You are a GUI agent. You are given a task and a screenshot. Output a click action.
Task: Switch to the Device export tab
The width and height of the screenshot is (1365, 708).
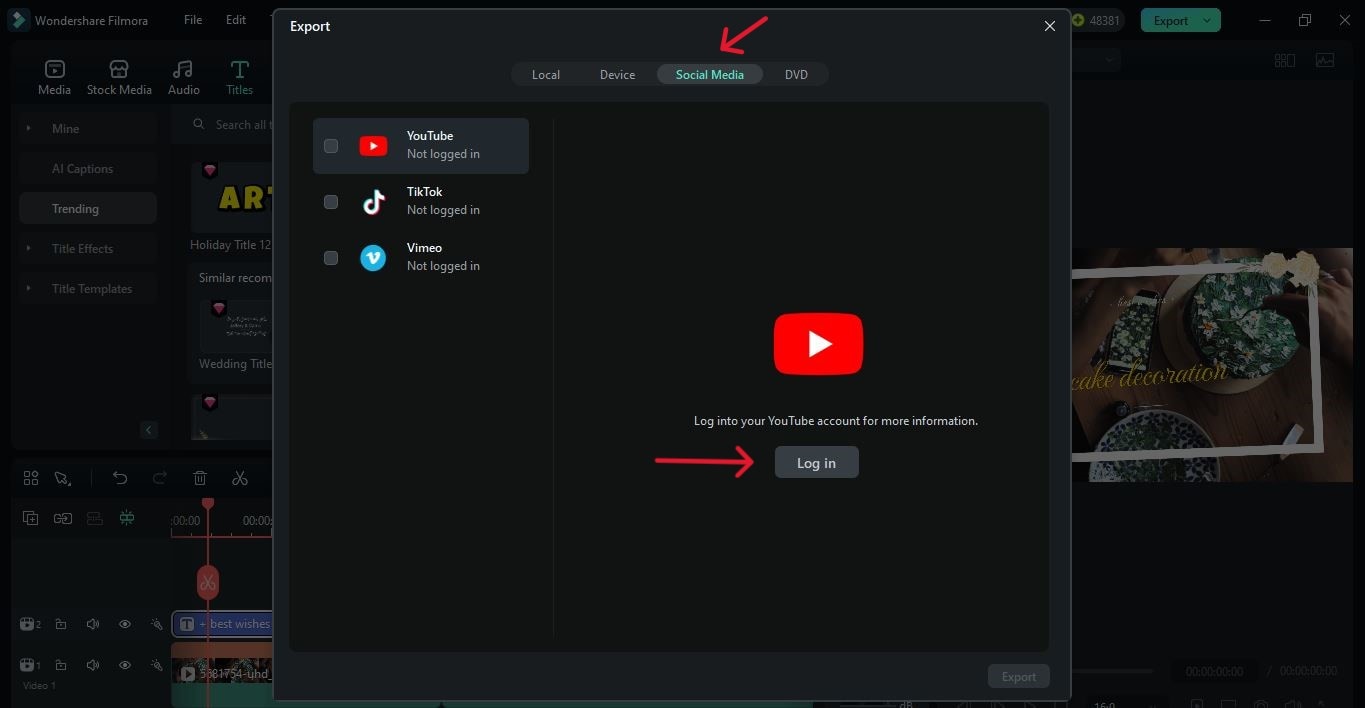(x=617, y=74)
